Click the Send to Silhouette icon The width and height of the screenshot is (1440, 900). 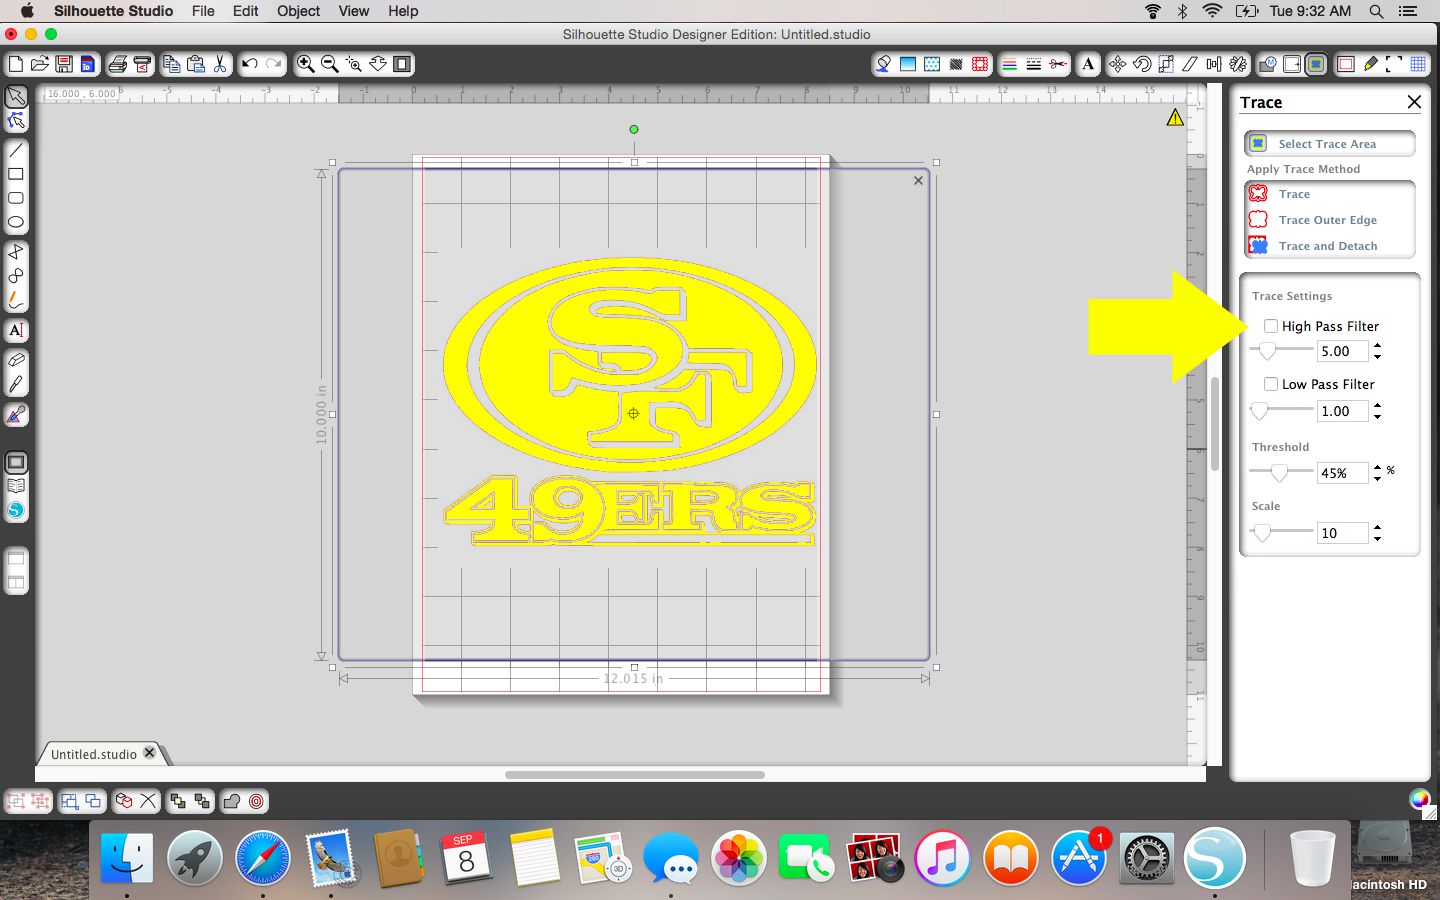pos(142,64)
